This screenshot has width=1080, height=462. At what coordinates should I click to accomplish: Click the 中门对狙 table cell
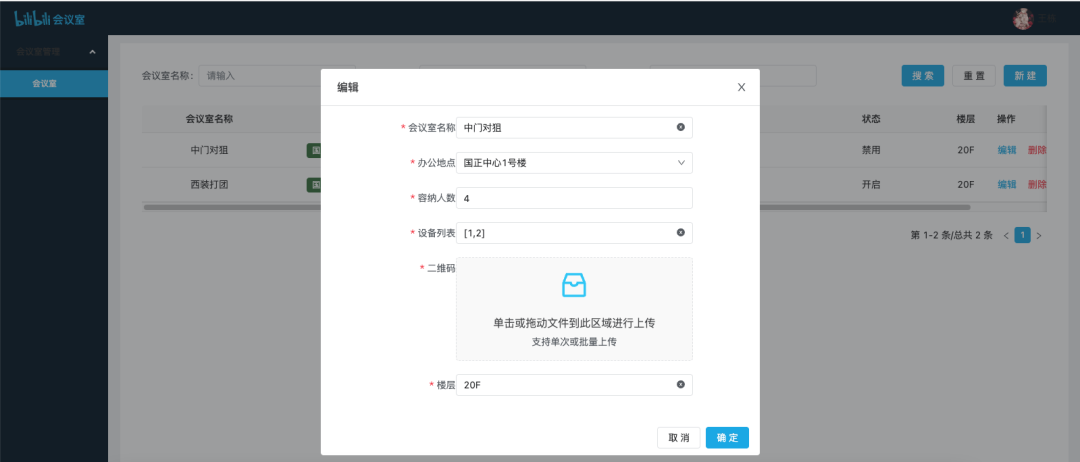click(x=209, y=149)
